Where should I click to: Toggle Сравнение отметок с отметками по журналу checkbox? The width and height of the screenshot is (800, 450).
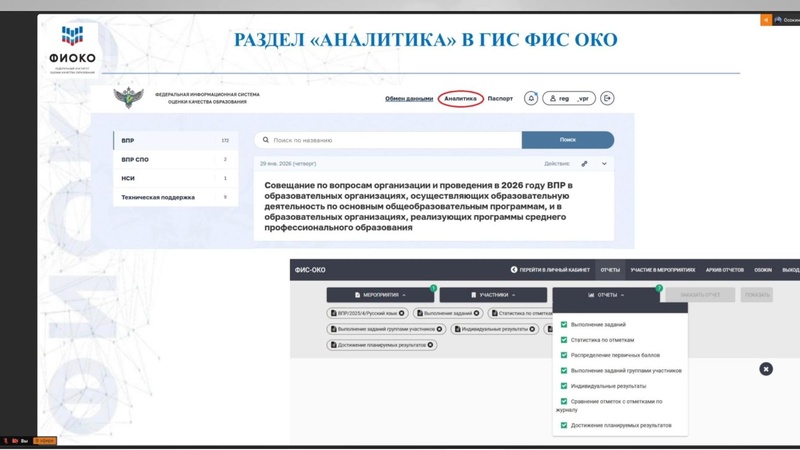564,402
